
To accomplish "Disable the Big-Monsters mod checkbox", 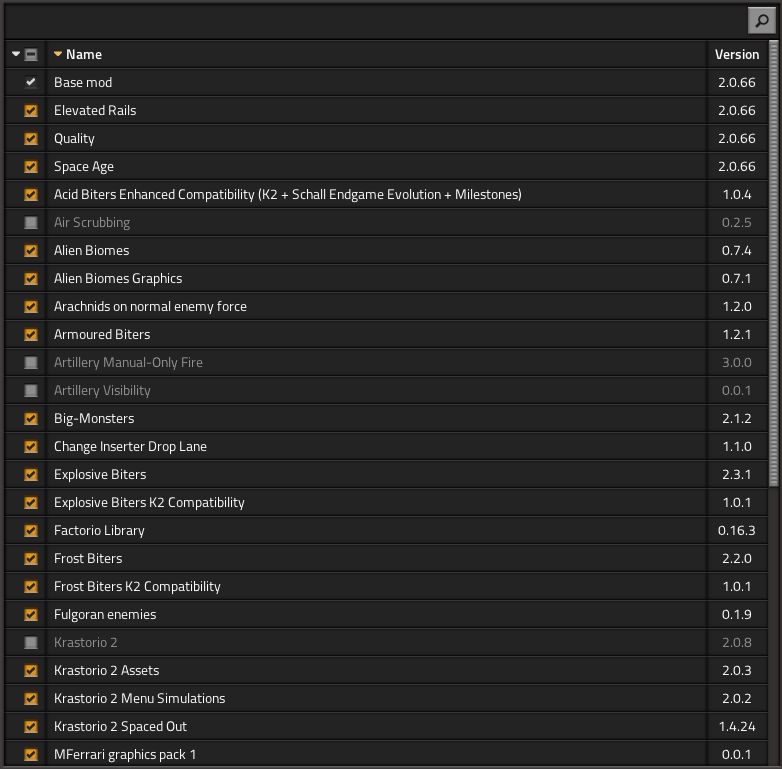I will coord(31,419).
